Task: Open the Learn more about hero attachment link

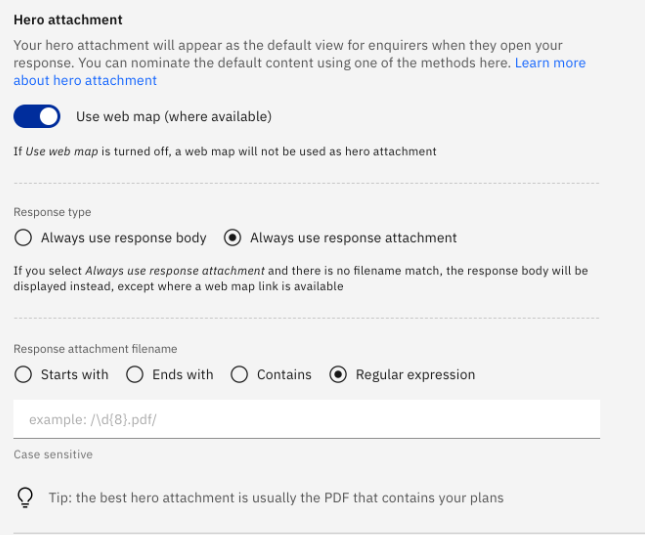Action: click(550, 63)
